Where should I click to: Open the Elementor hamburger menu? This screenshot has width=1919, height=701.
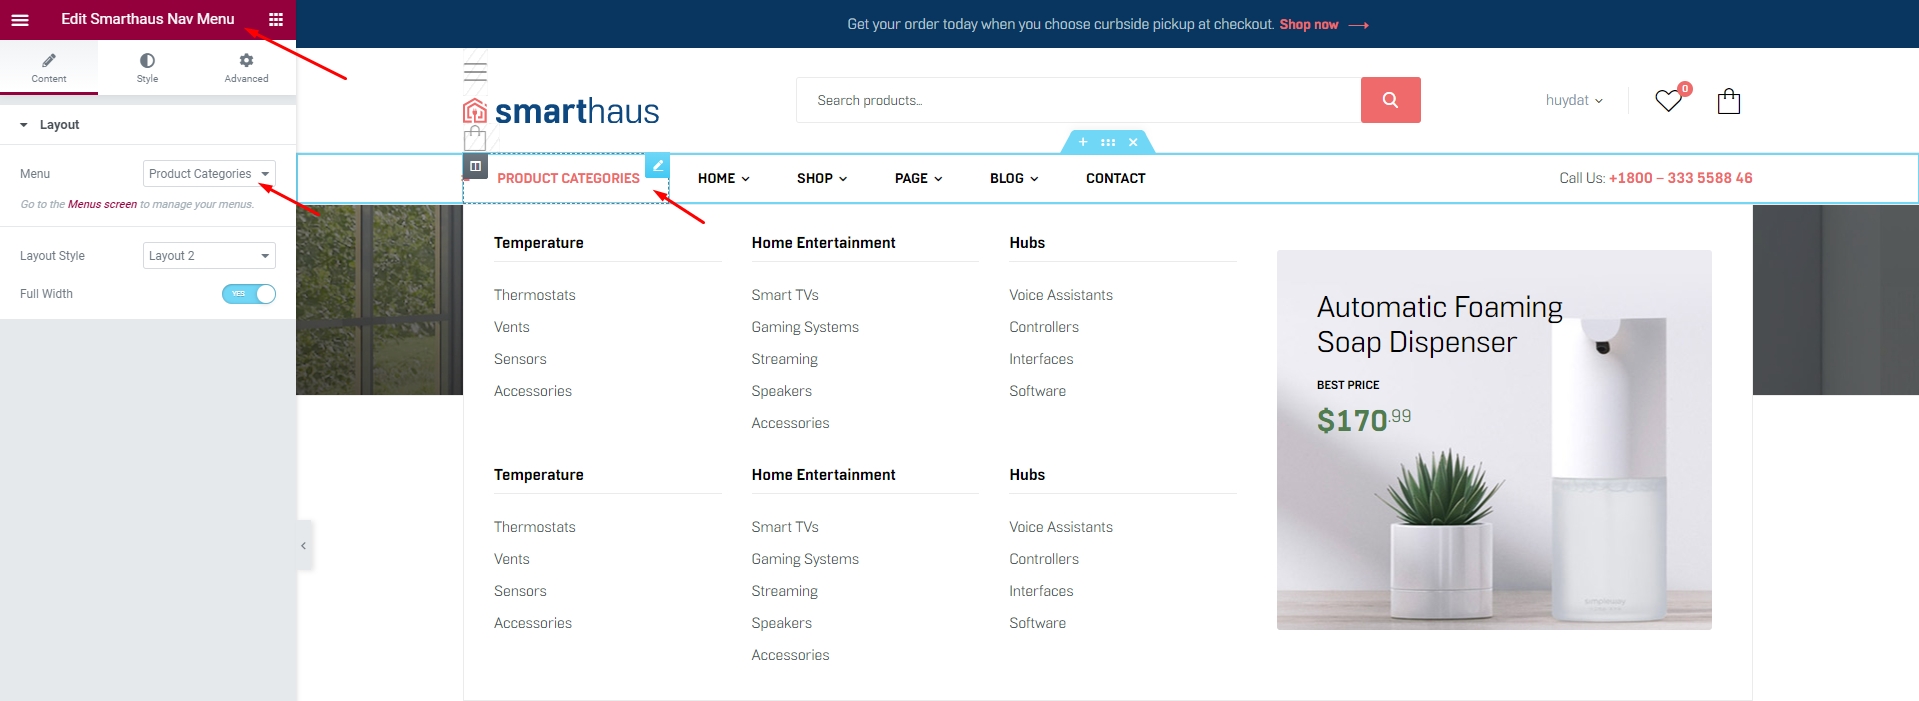click(x=20, y=19)
